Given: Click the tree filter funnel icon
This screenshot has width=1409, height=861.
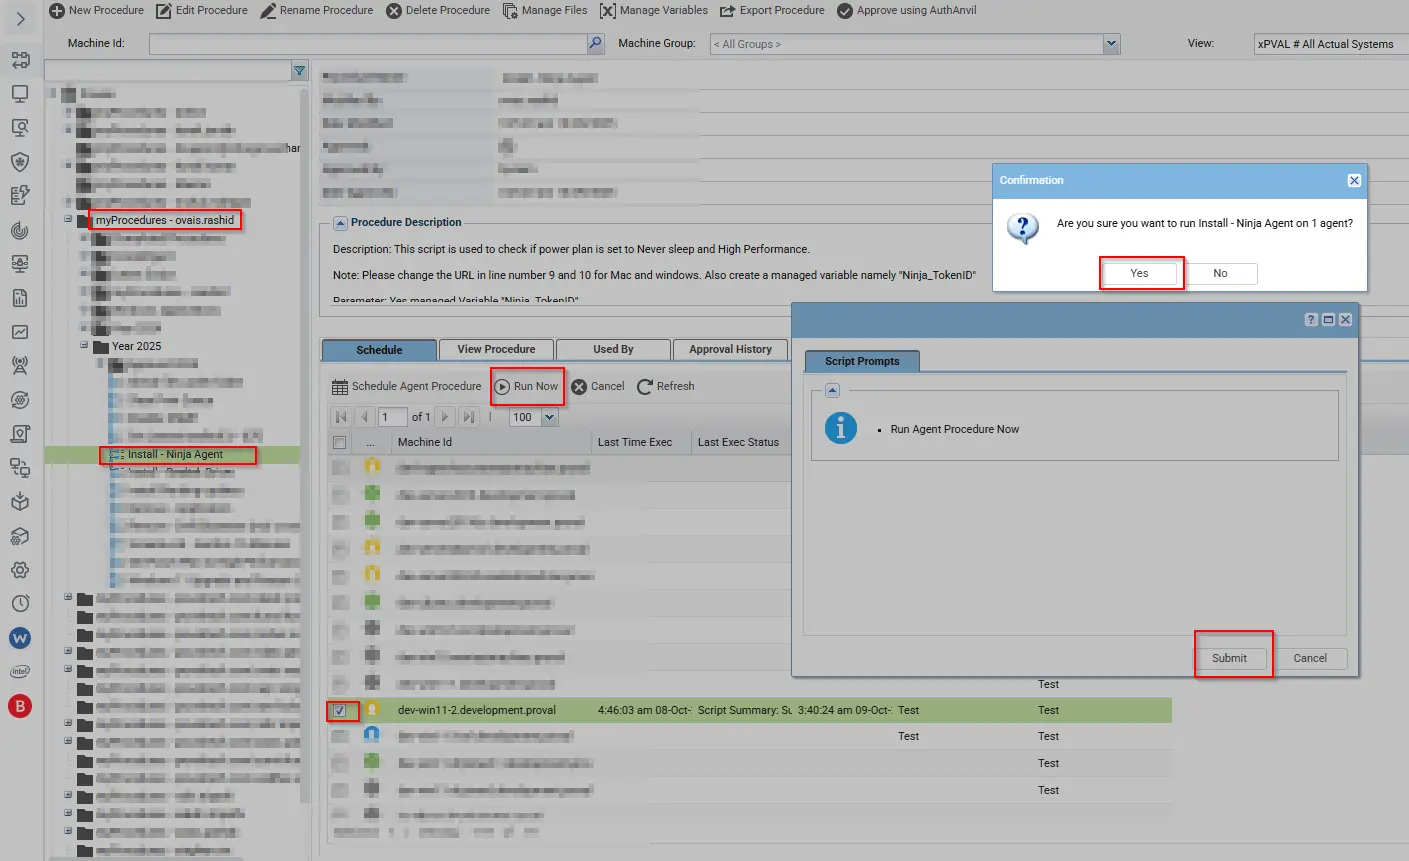Looking at the screenshot, I should tap(299, 71).
